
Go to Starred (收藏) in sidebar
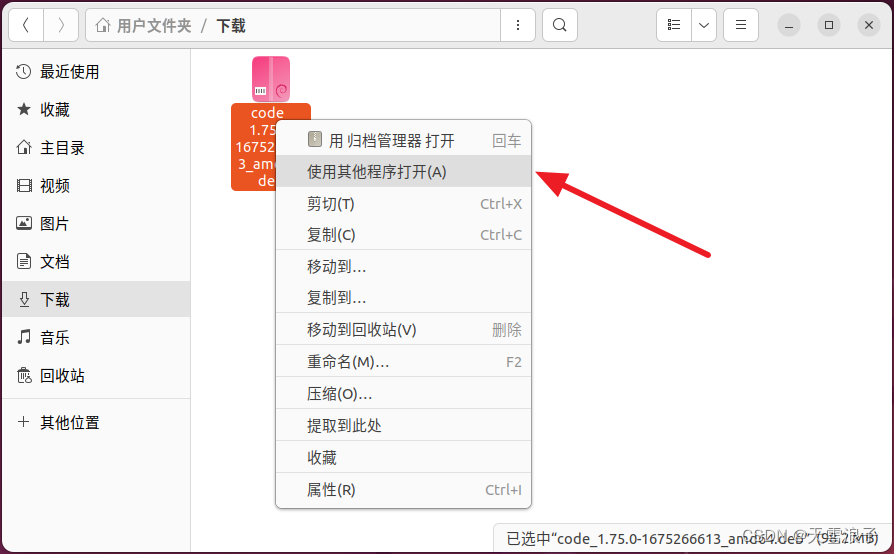[55, 110]
